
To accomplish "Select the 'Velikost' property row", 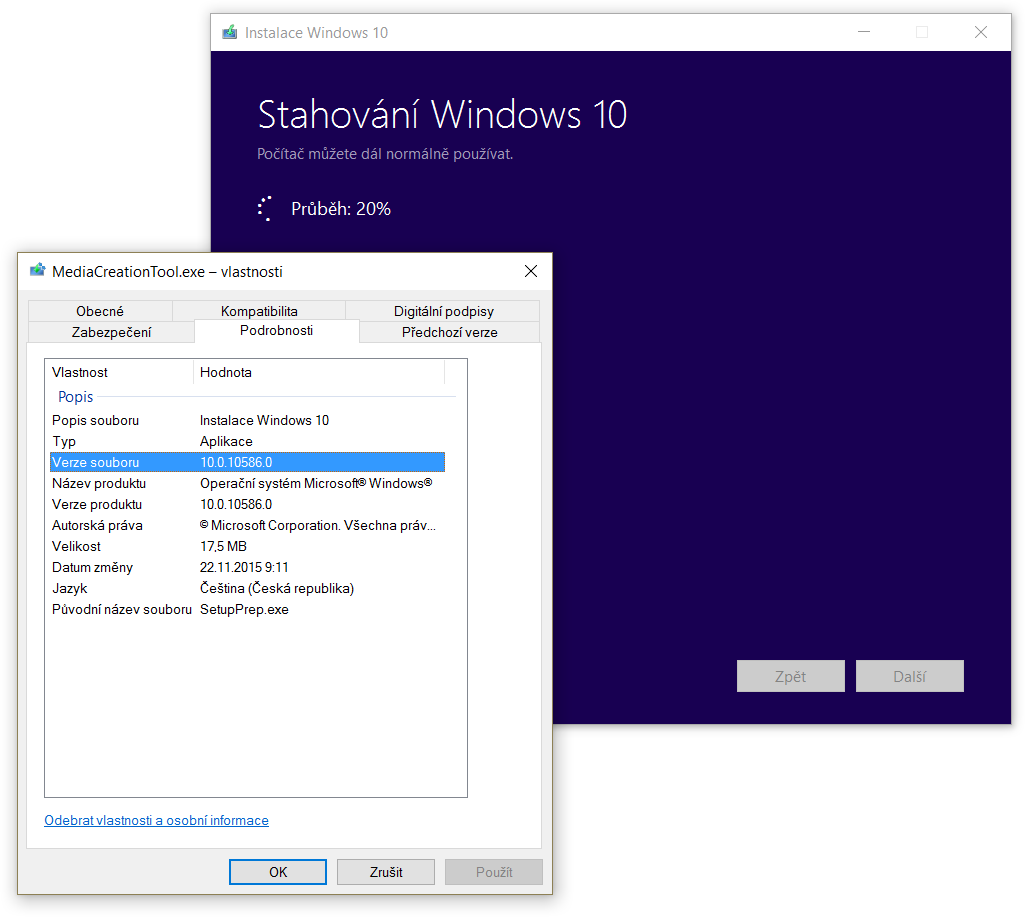I will click(247, 546).
